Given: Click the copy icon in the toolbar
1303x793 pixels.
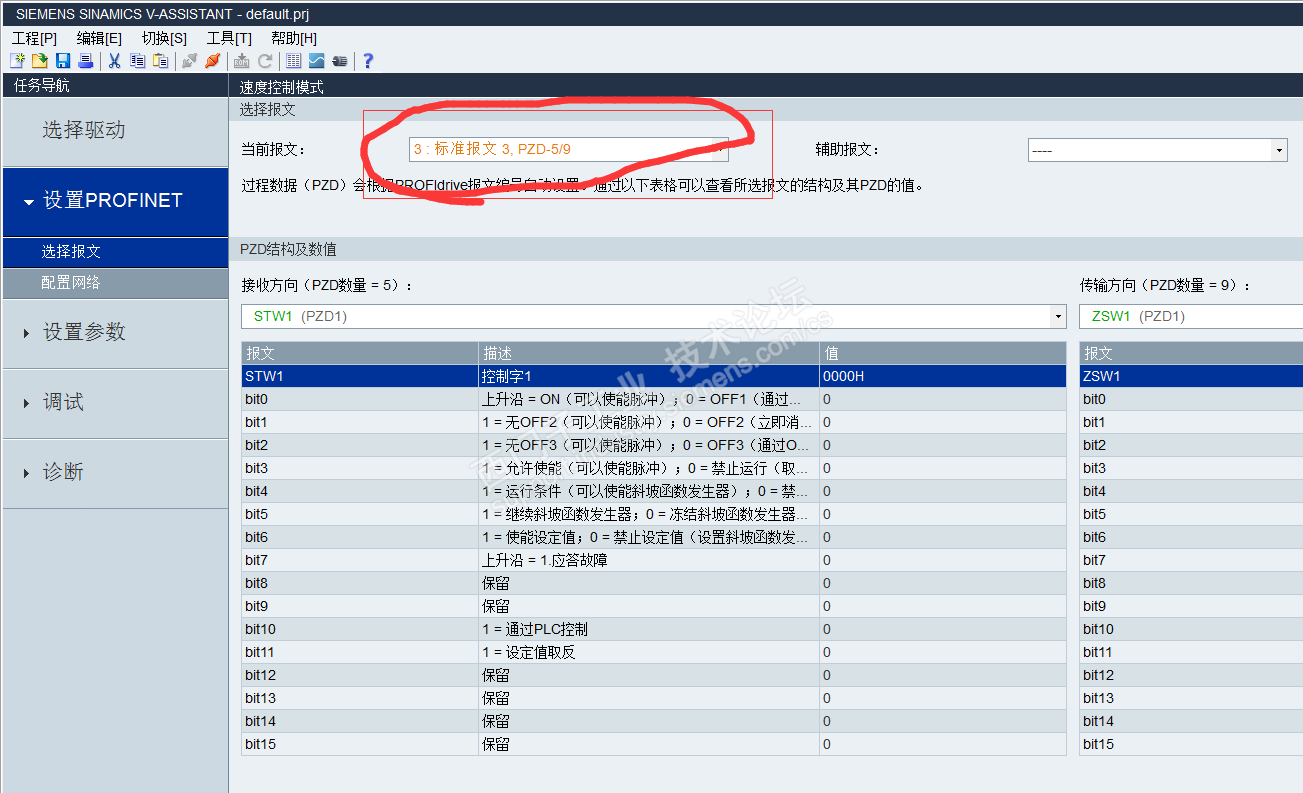Looking at the screenshot, I should click(x=137, y=61).
